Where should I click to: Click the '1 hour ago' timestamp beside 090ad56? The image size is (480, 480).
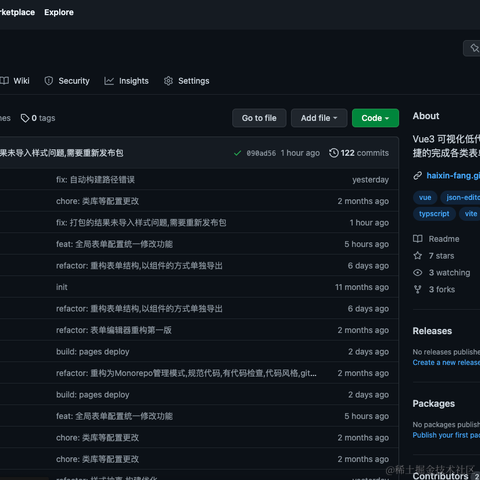[x=300, y=153]
